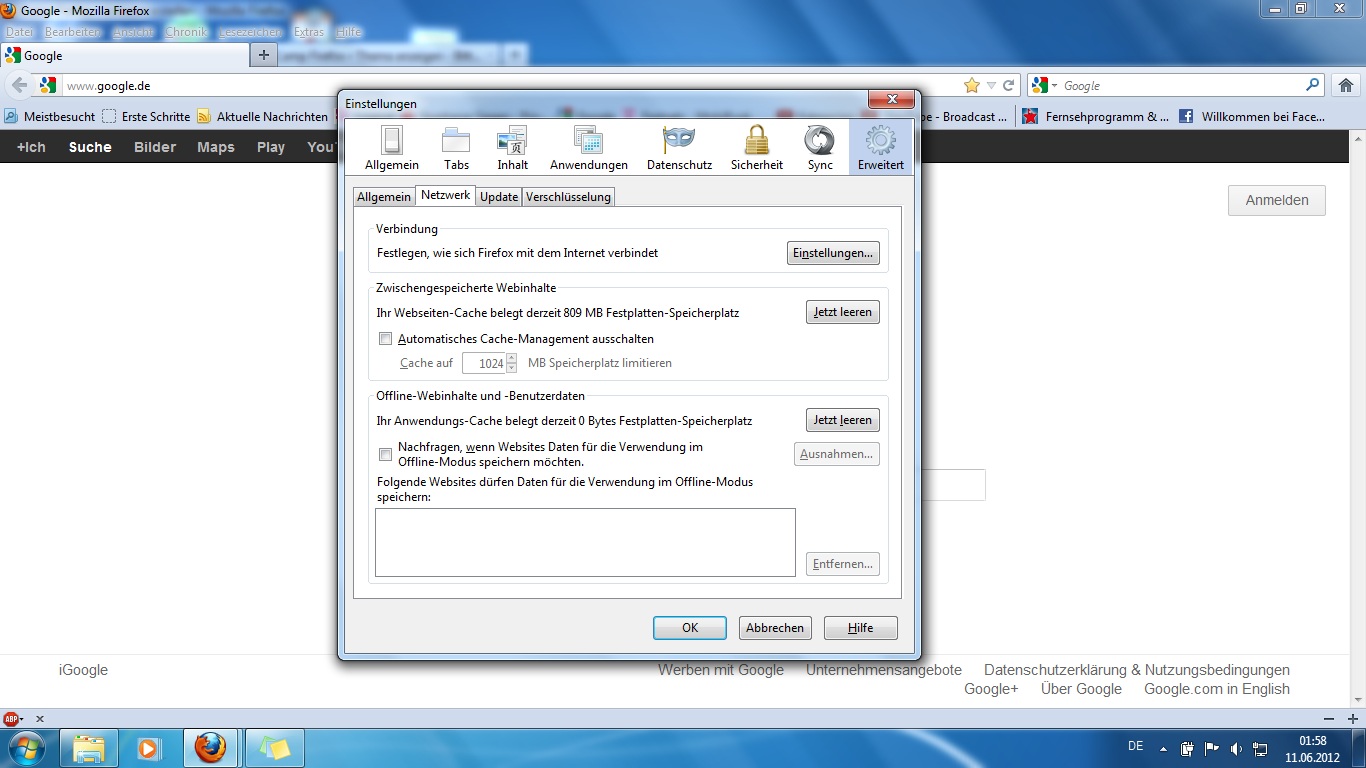Open the search engine selector dropdown
The width and height of the screenshot is (1366, 768).
pos(1045,85)
